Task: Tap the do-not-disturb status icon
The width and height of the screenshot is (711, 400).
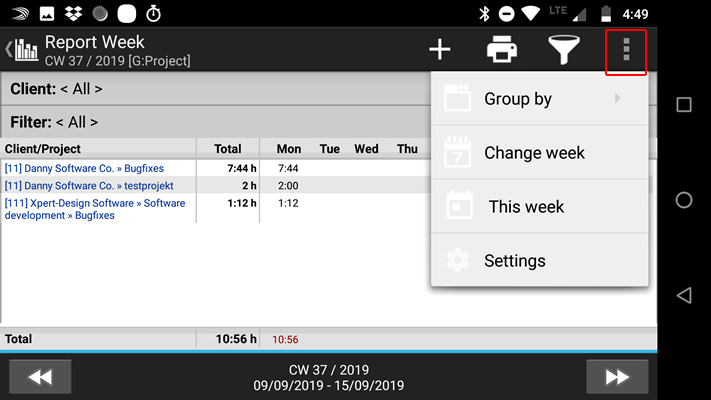Action: [506, 14]
